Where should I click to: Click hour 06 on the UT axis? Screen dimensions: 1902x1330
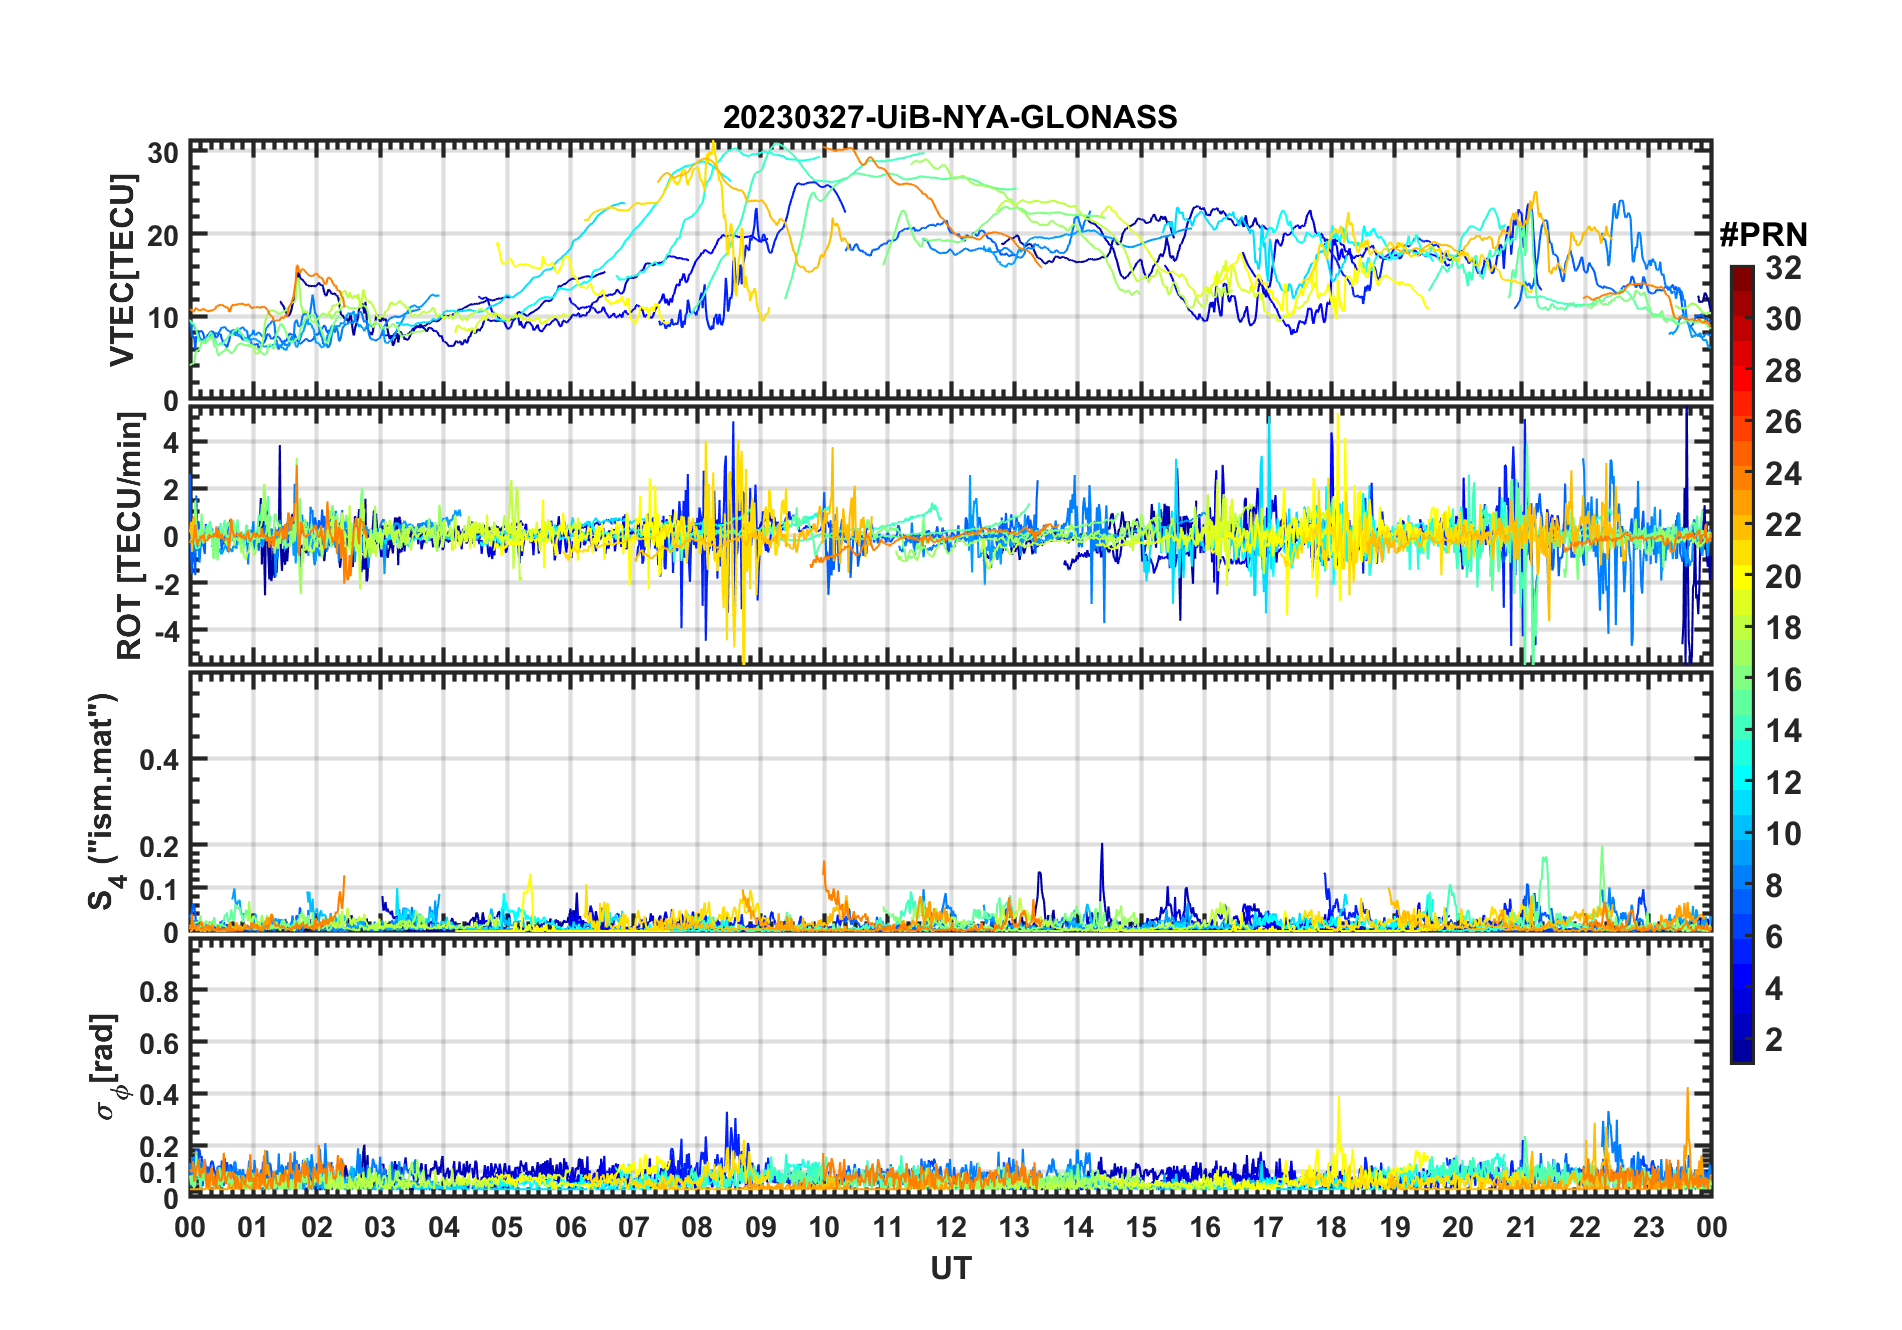click(570, 1227)
